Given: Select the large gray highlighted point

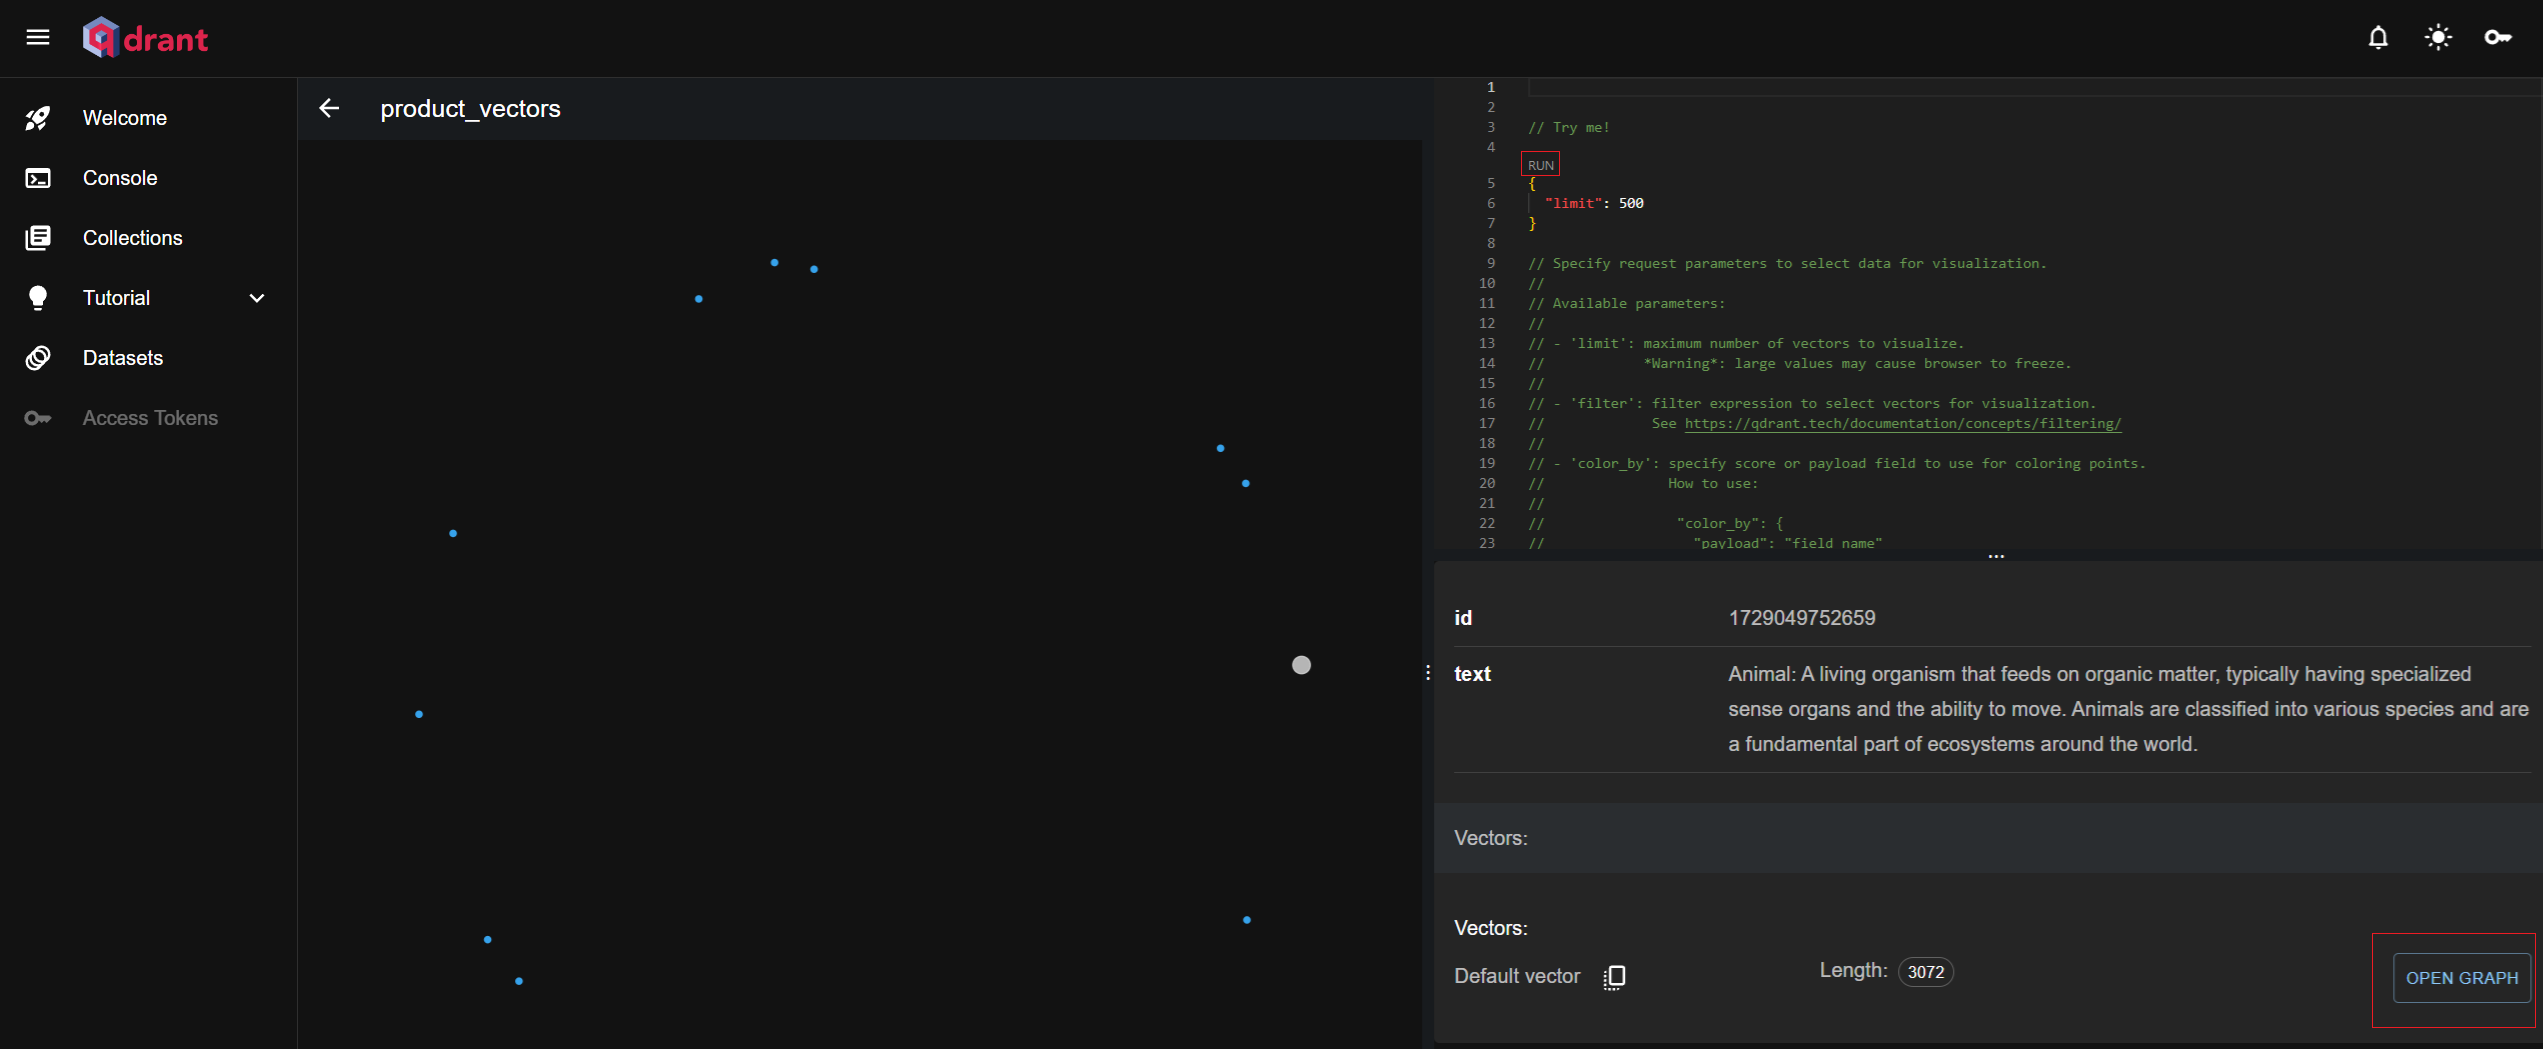Looking at the screenshot, I should [x=1301, y=665].
